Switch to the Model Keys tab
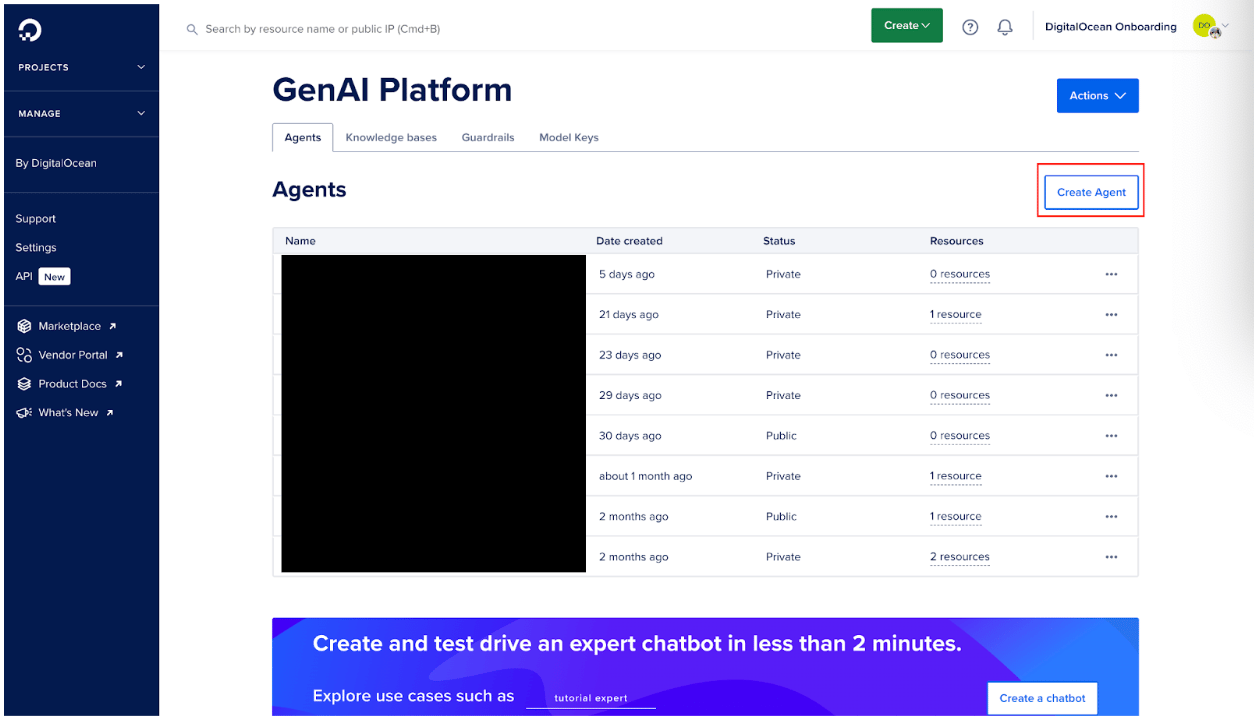 (x=569, y=138)
